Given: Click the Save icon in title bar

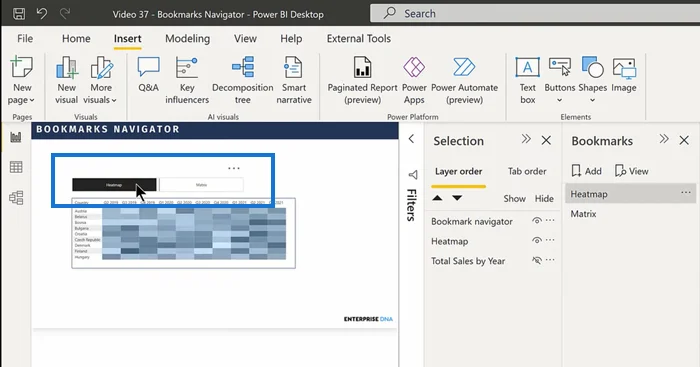Looking at the screenshot, I should tap(19, 13).
